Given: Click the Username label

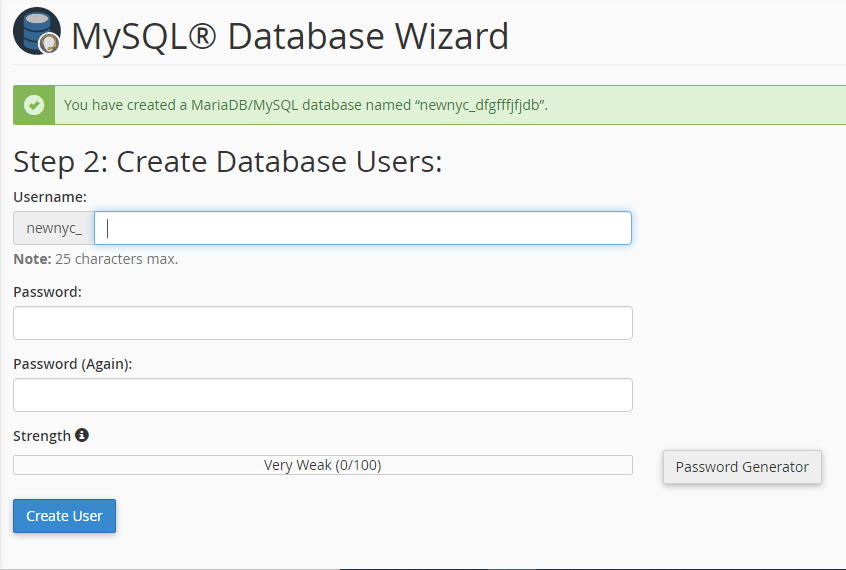Looking at the screenshot, I should [50, 197].
